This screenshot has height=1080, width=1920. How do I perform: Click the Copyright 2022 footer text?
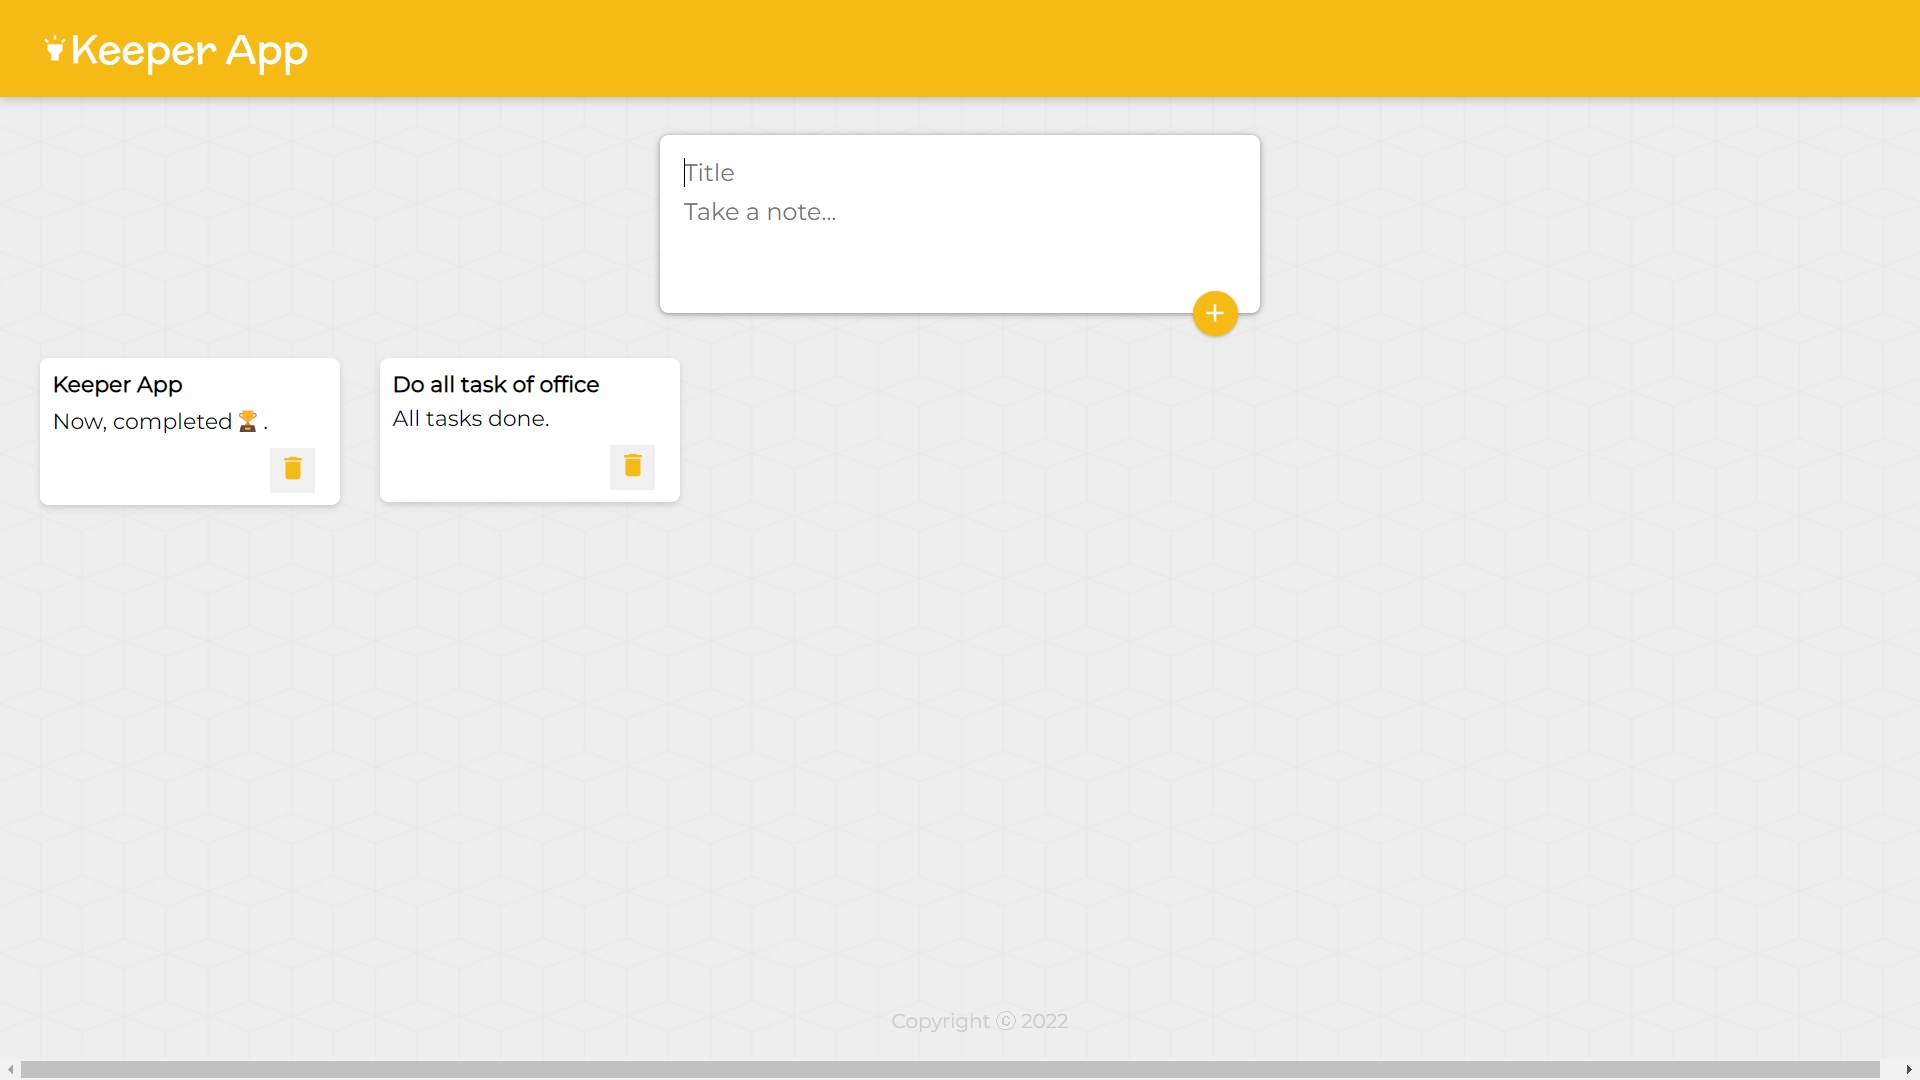click(978, 1021)
